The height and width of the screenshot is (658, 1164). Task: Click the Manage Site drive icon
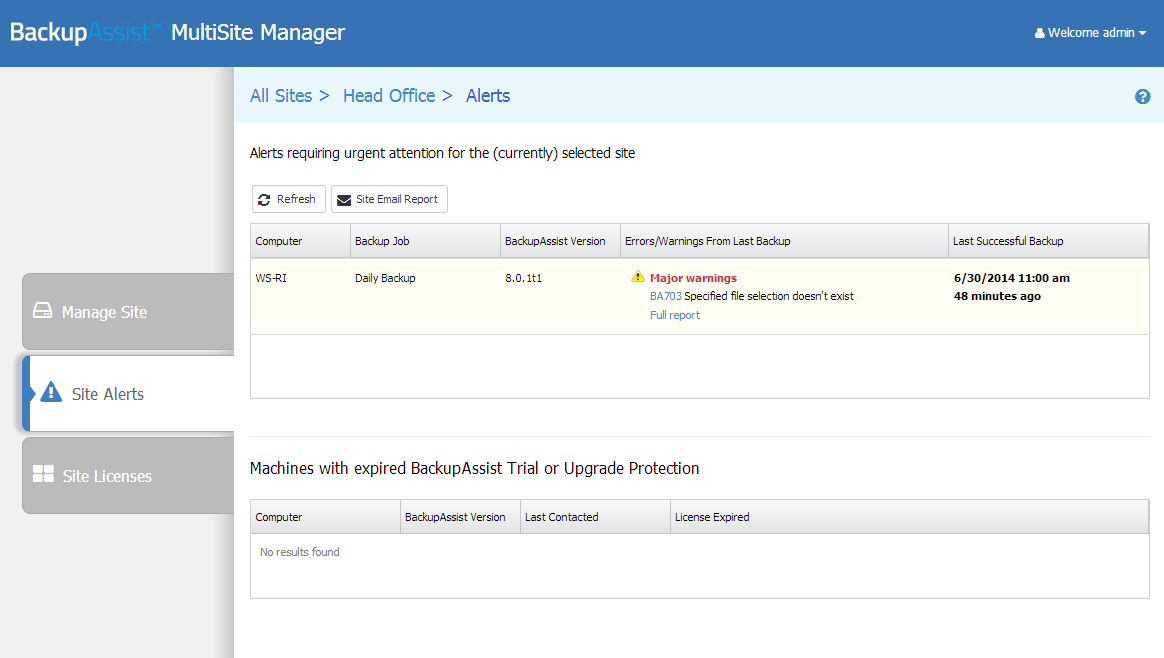[42, 310]
